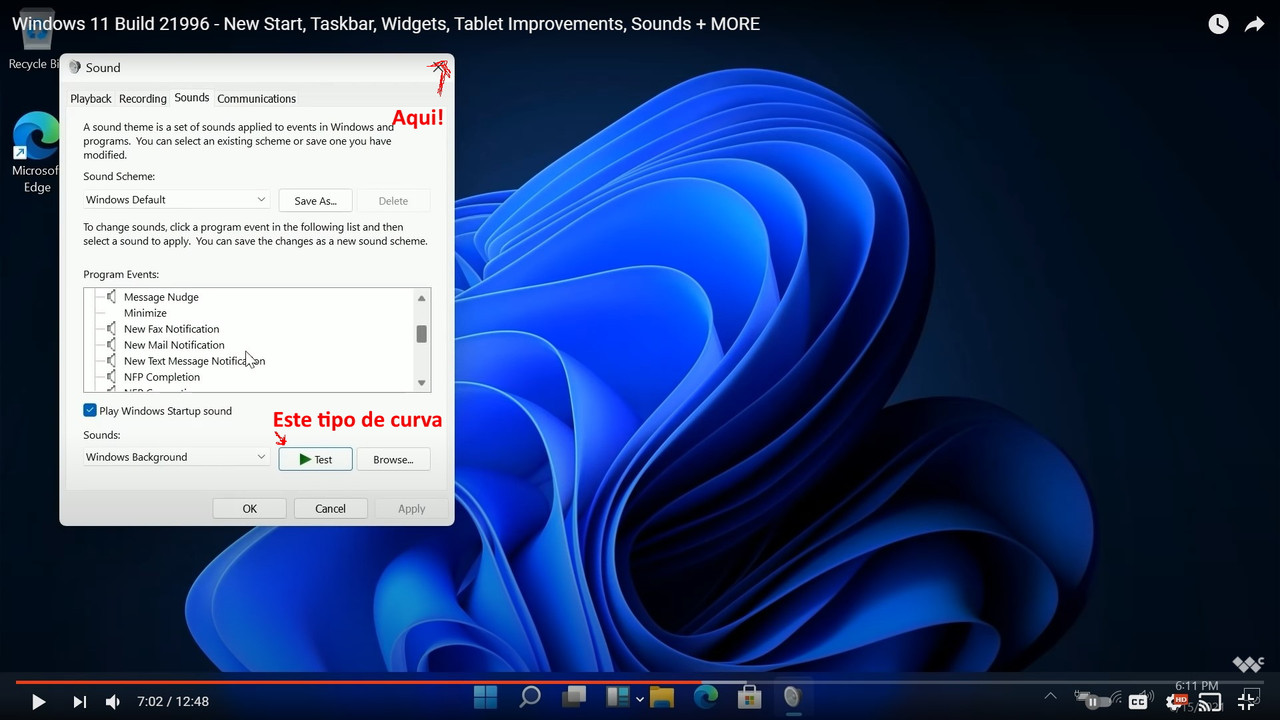Share the video via the arrow icon
The image size is (1280, 720).
click(1254, 25)
